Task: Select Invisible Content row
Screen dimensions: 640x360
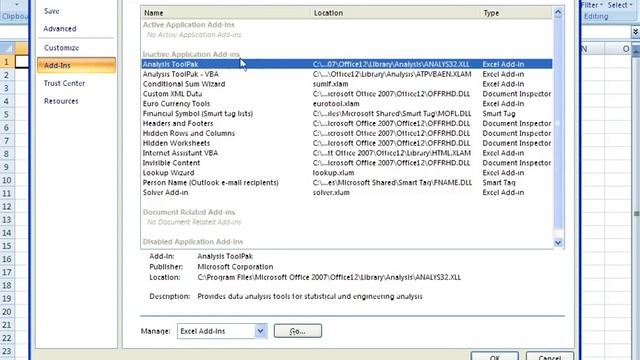Action: tap(347, 163)
